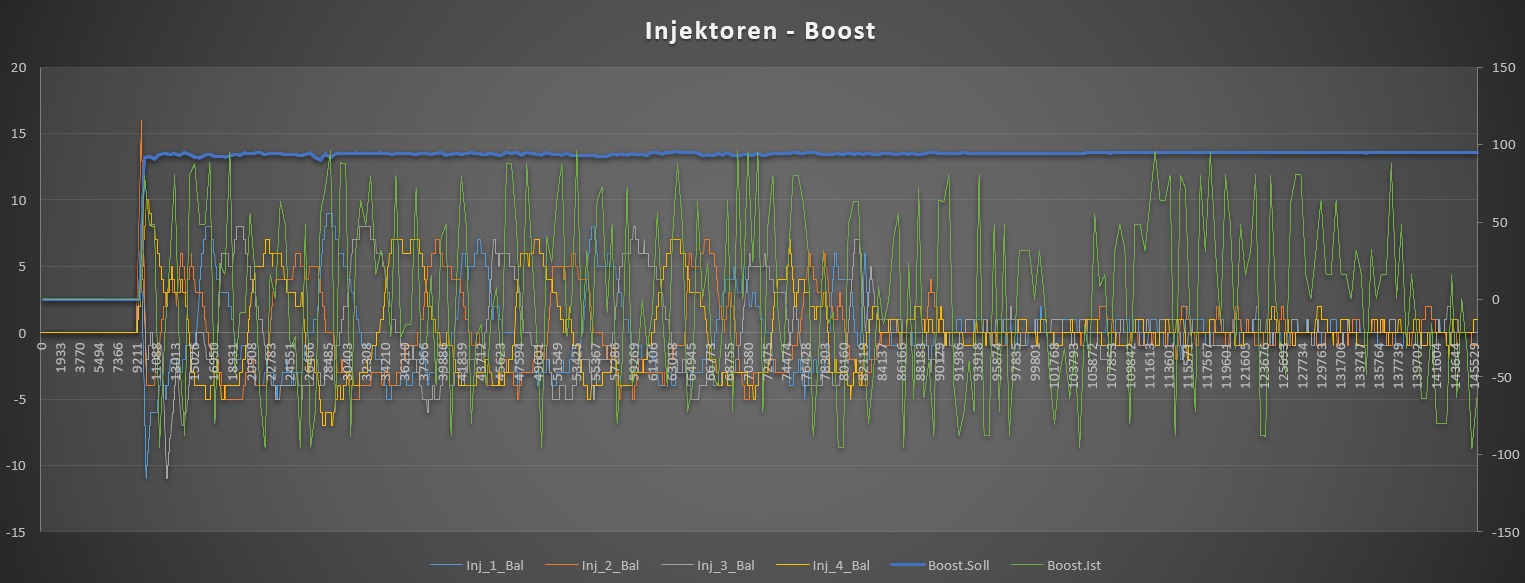
Task: Click the orange line swatch beside Inj_2_Bal
Action: pos(561,566)
